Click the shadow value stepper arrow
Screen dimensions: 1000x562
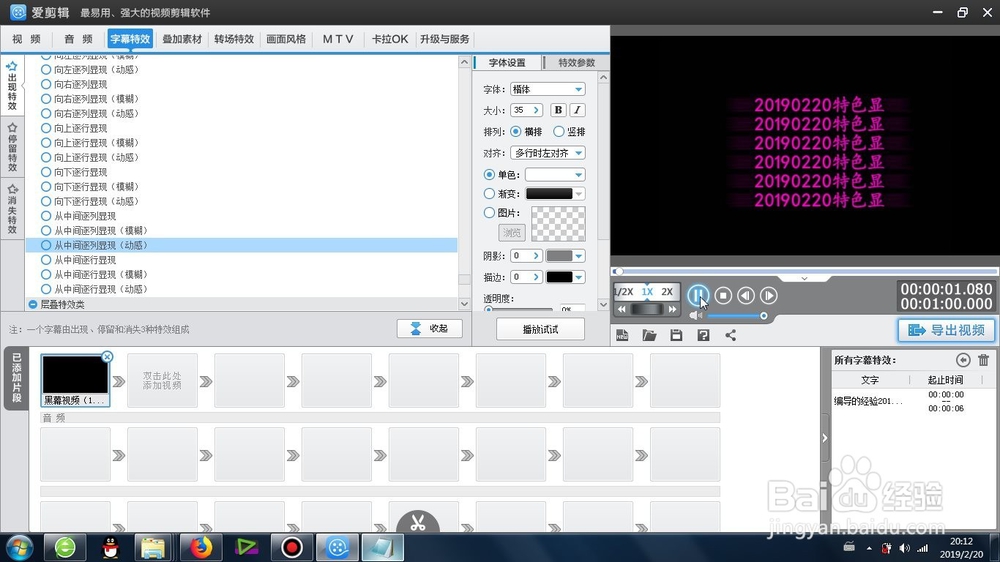click(x=536, y=256)
